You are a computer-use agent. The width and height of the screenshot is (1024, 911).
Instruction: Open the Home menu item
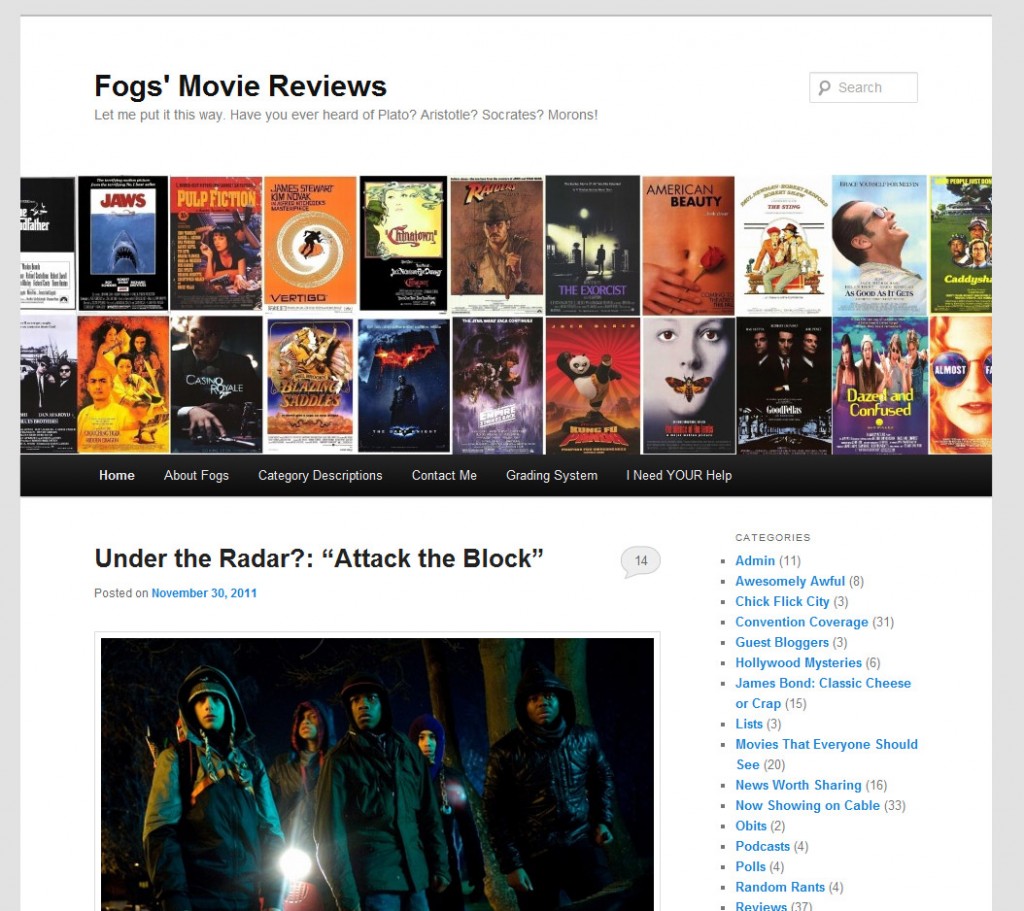[x=117, y=475]
